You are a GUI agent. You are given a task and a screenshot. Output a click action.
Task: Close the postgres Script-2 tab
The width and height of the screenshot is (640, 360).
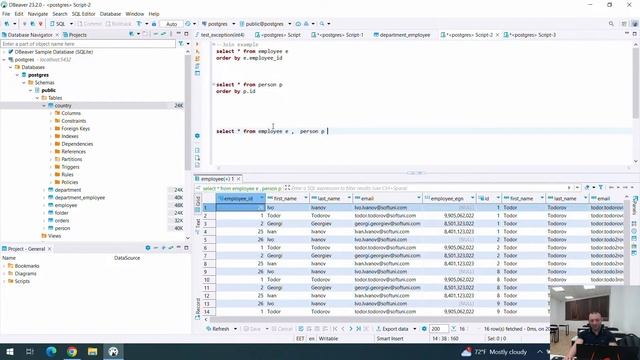click(497, 35)
